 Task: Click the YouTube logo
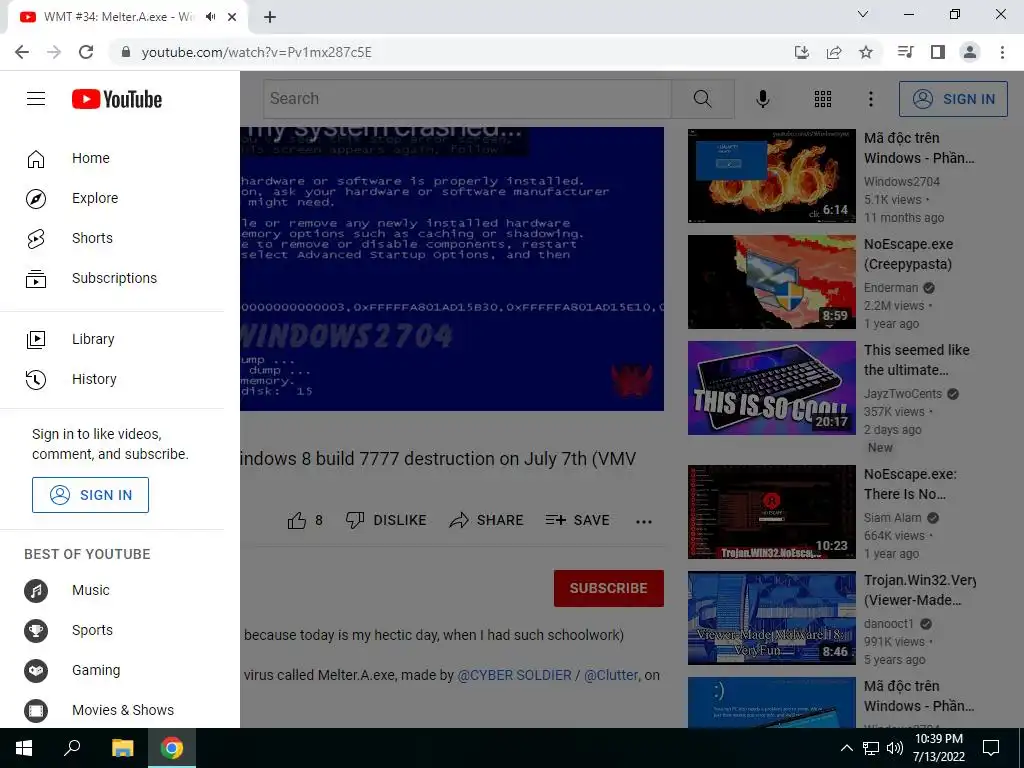(117, 99)
